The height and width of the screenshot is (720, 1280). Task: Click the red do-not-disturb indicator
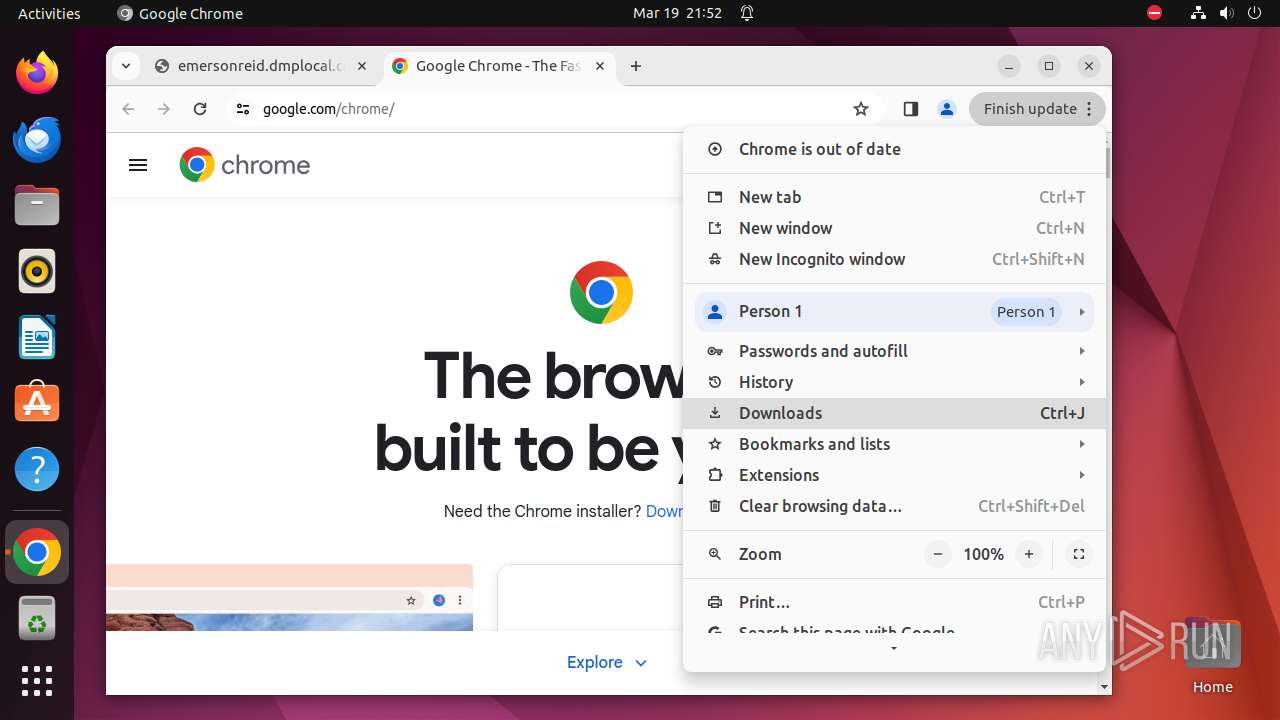point(1154,13)
